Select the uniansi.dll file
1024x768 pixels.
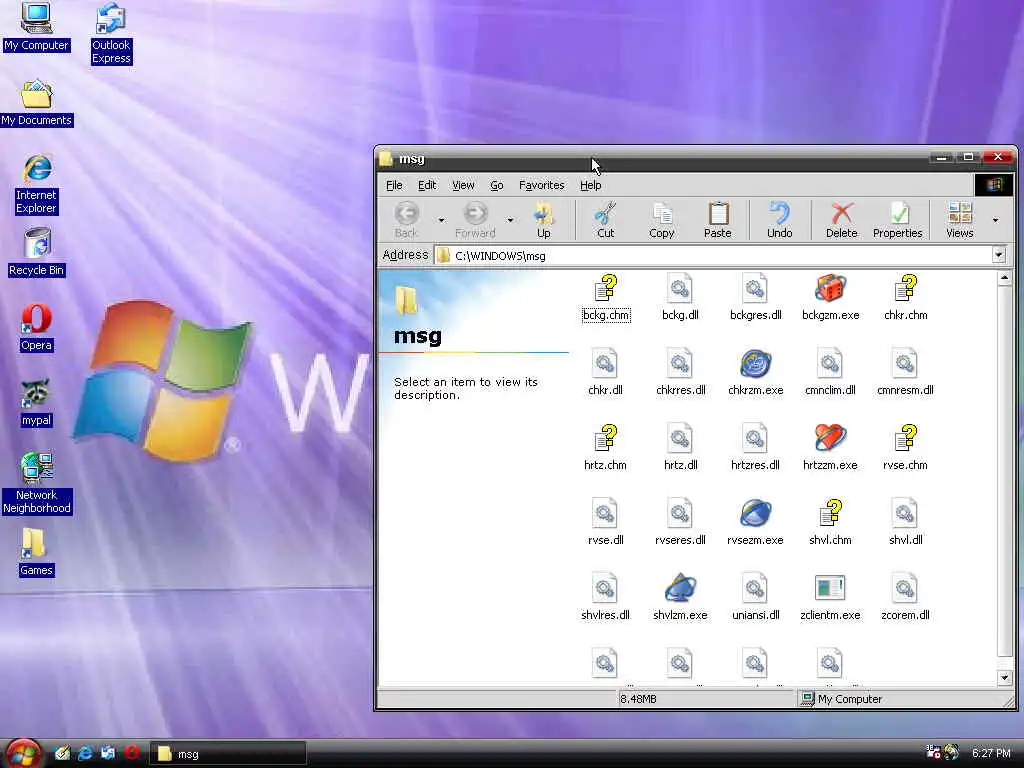[x=755, y=598]
